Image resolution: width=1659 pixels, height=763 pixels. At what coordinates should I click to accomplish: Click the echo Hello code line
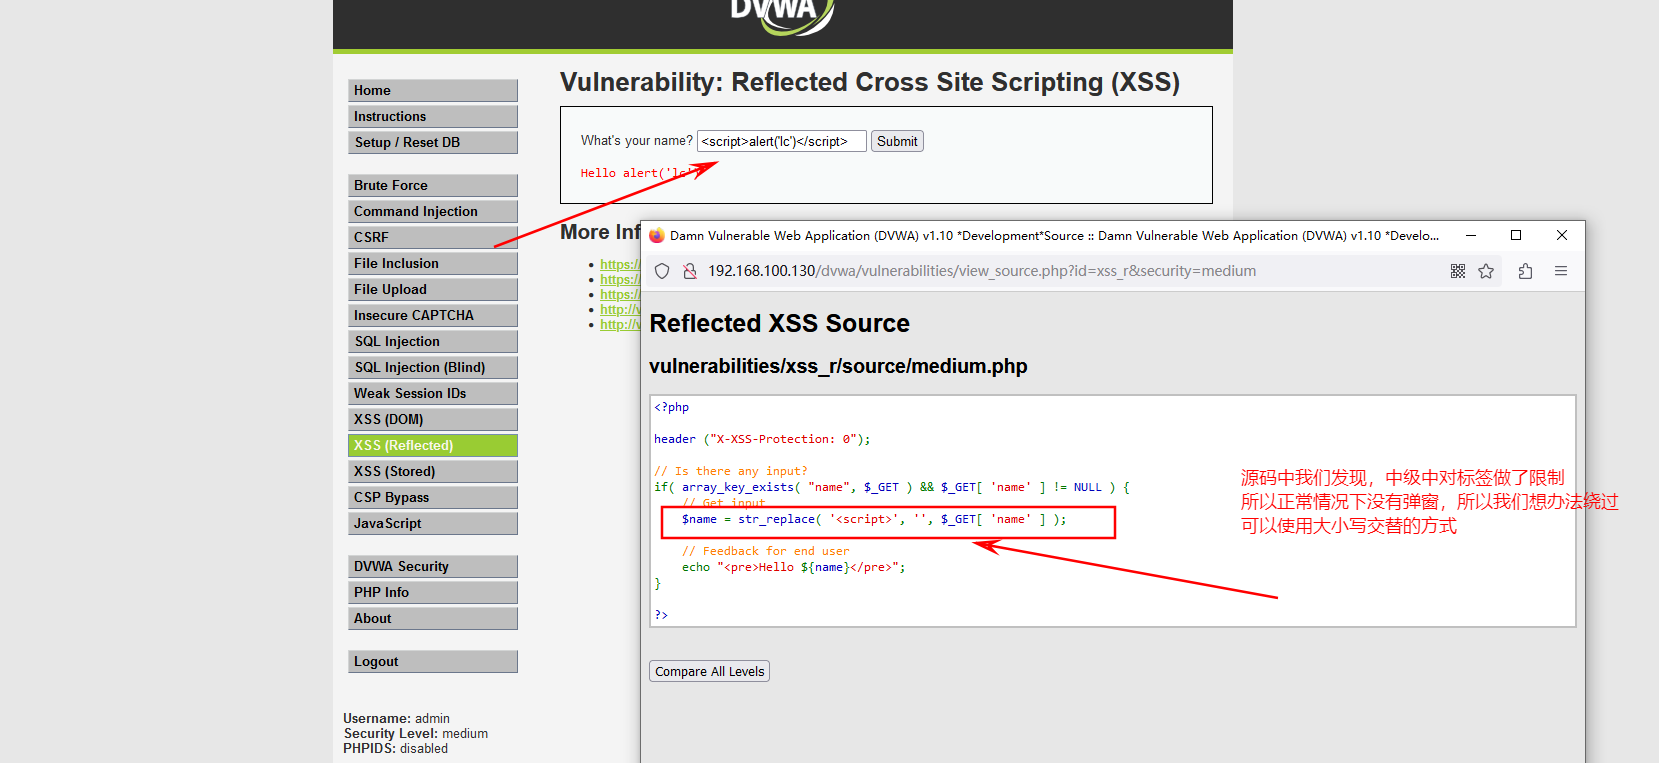pyautogui.click(x=794, y=567)
